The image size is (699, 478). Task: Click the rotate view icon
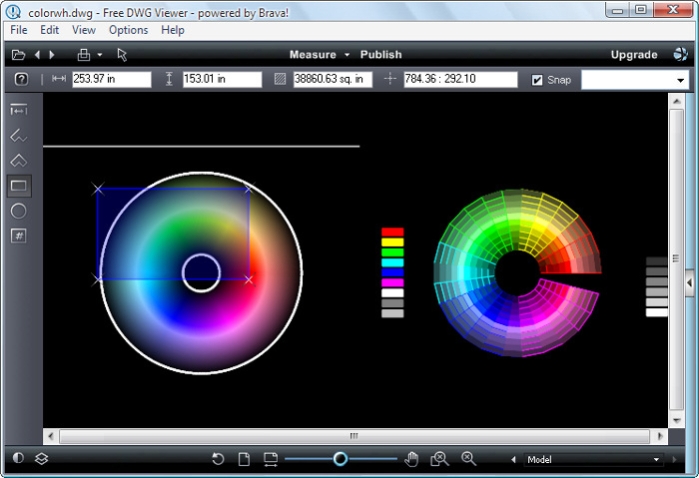(x=218, y=459)
